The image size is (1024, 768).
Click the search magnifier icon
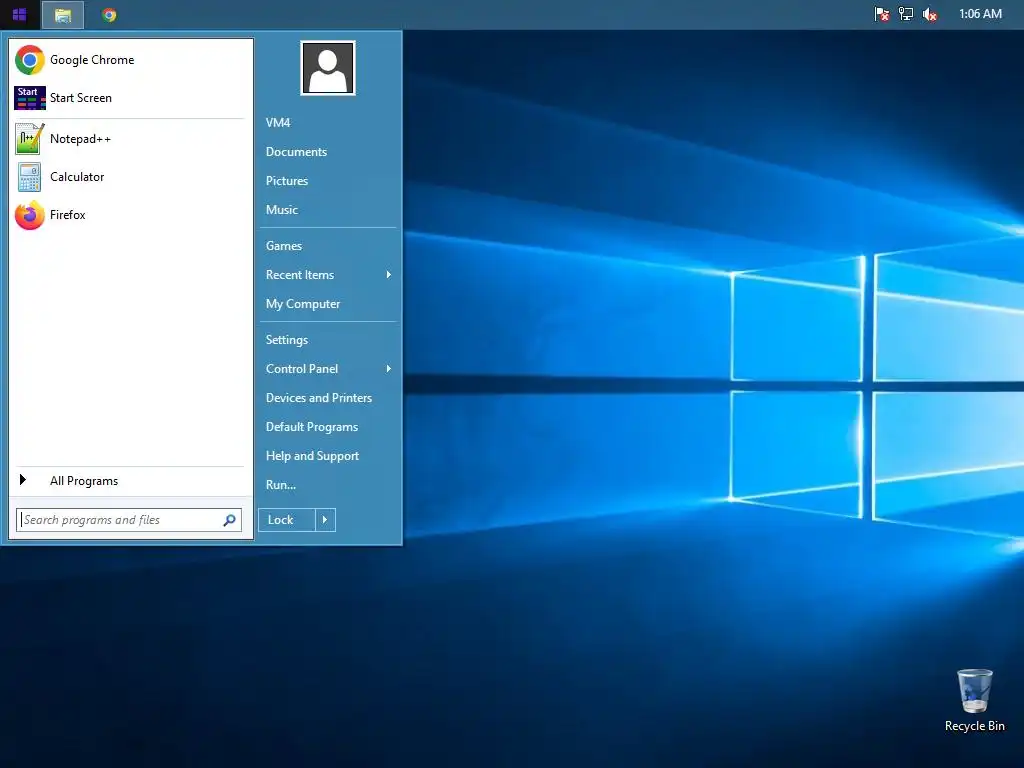[x=229, y=520]
